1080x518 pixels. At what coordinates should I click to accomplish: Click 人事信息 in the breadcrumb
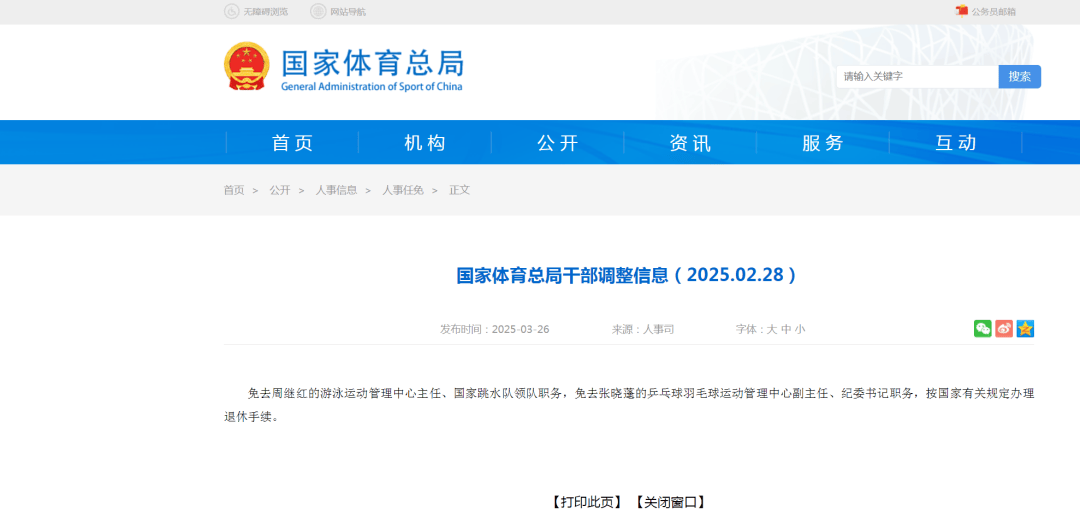click(336, 190)
